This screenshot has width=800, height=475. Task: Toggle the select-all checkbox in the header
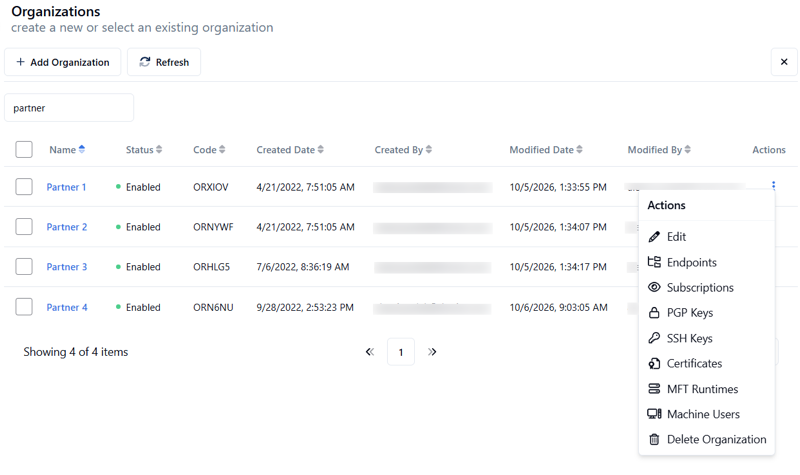point(24,149)
